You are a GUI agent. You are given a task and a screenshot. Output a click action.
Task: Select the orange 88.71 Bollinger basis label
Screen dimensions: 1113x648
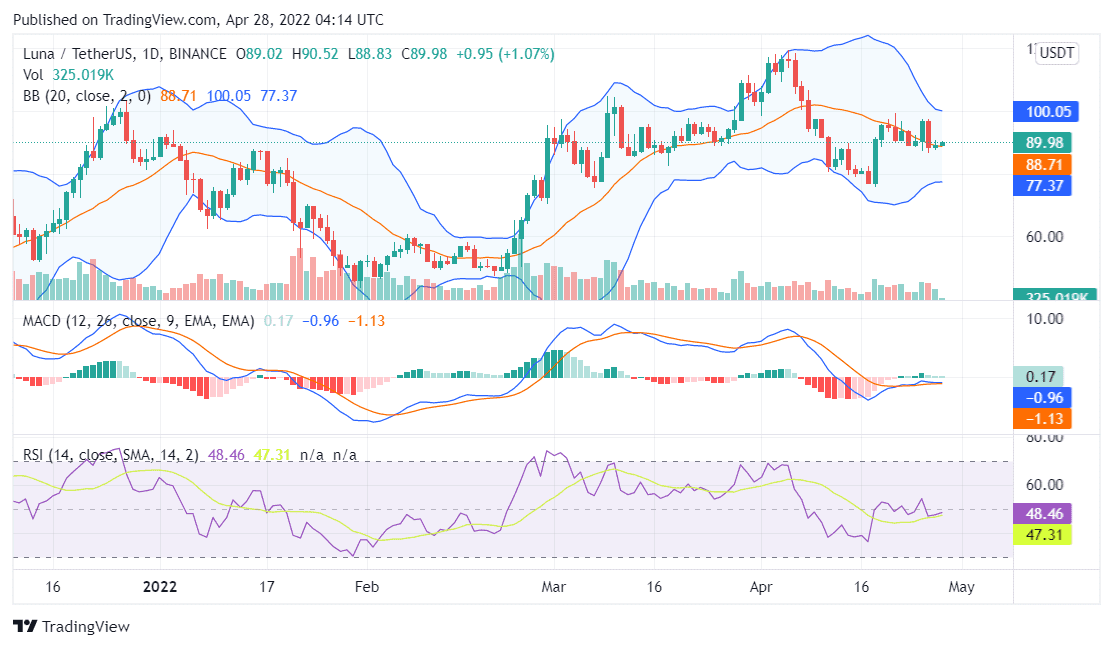[x=1044, y=165]
